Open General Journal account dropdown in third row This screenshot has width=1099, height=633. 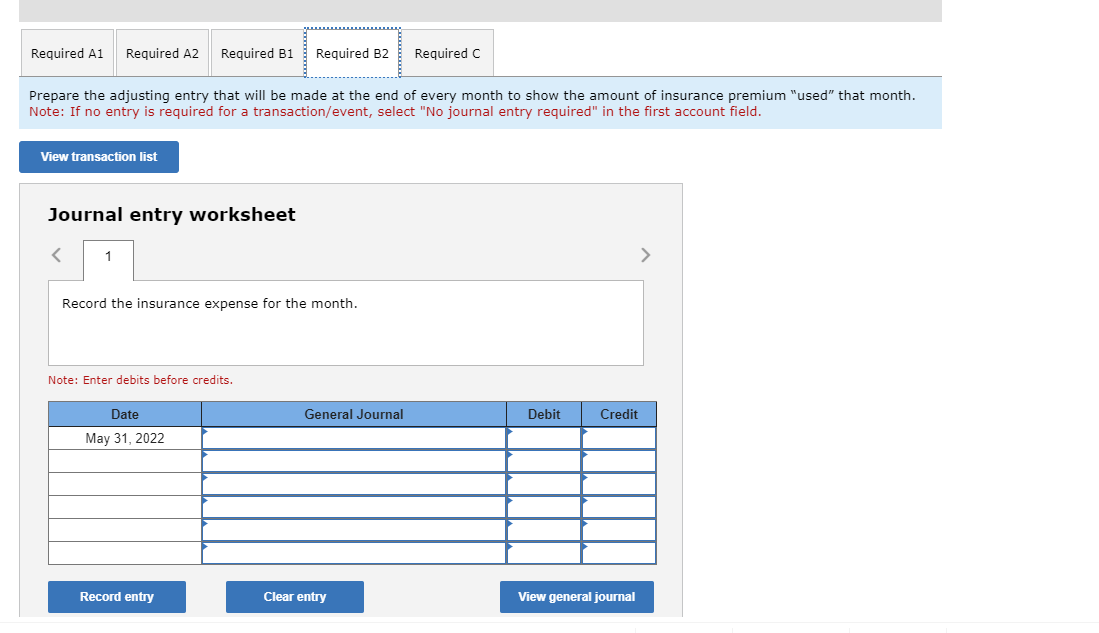[x=354, y=484]
